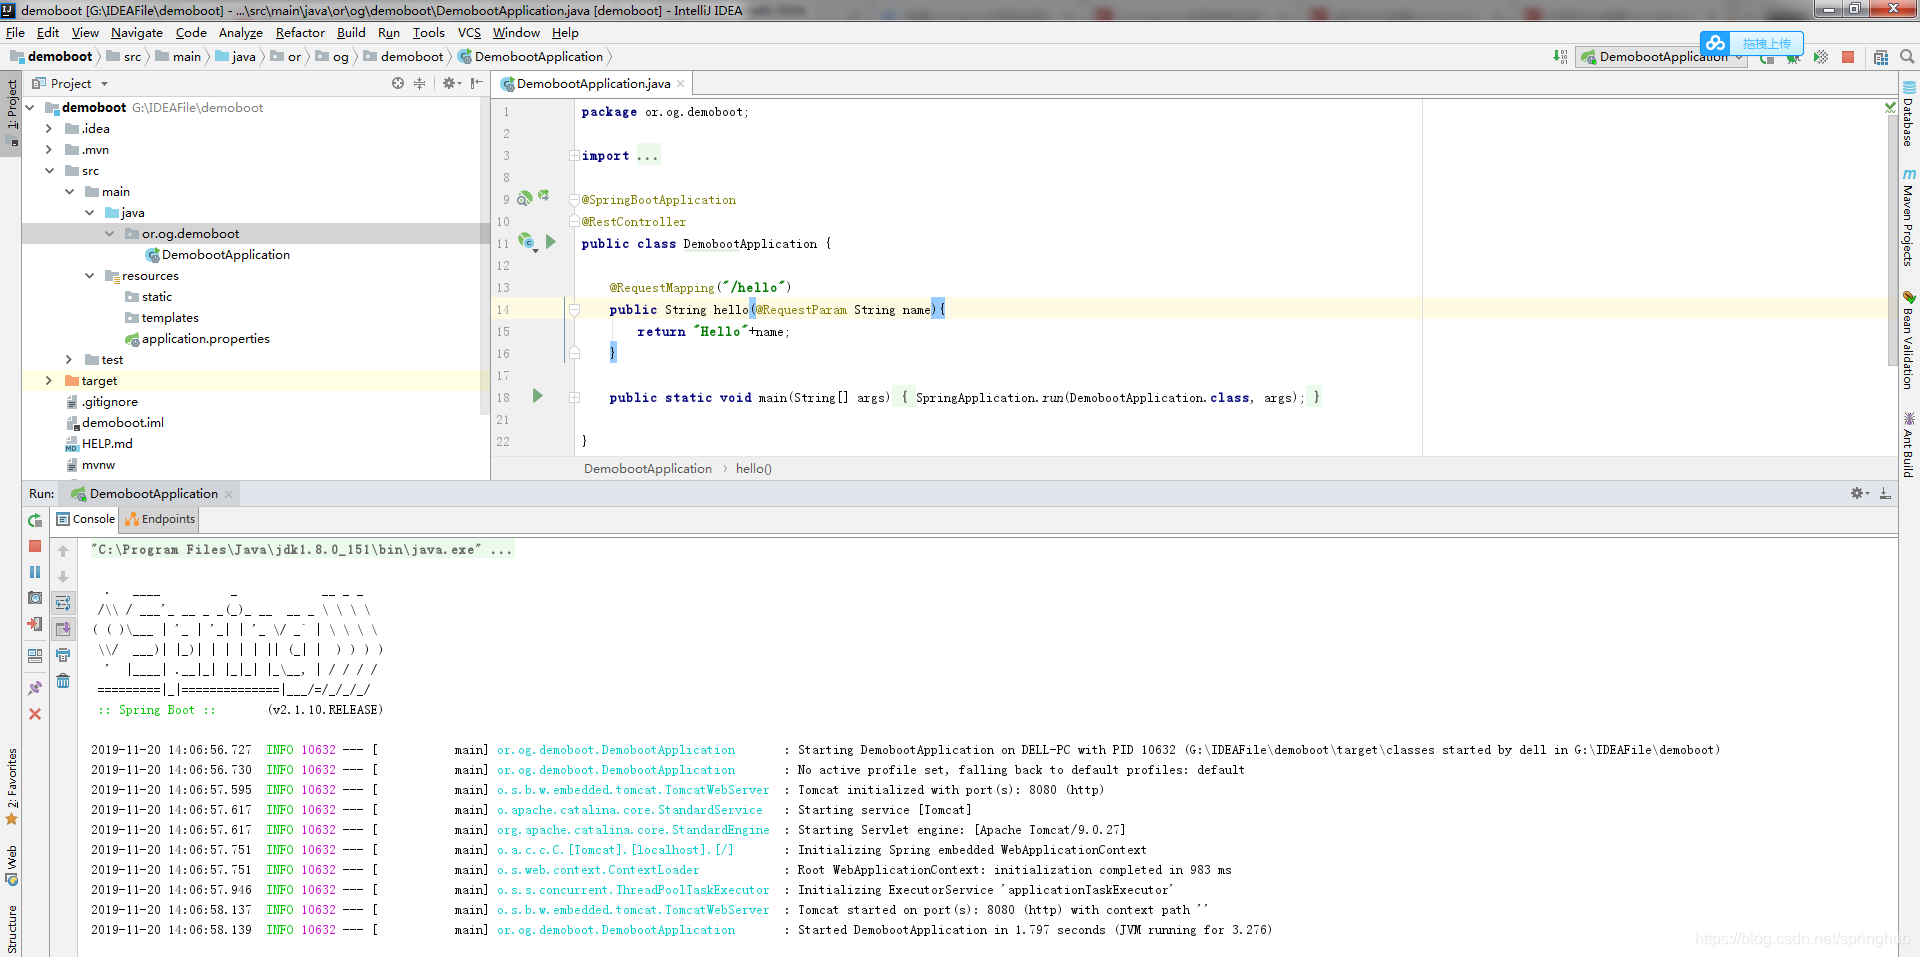This screenshot has height=957, width=1920.
Task: Toggle Pin Tab in Run panel
Action: 35,688
